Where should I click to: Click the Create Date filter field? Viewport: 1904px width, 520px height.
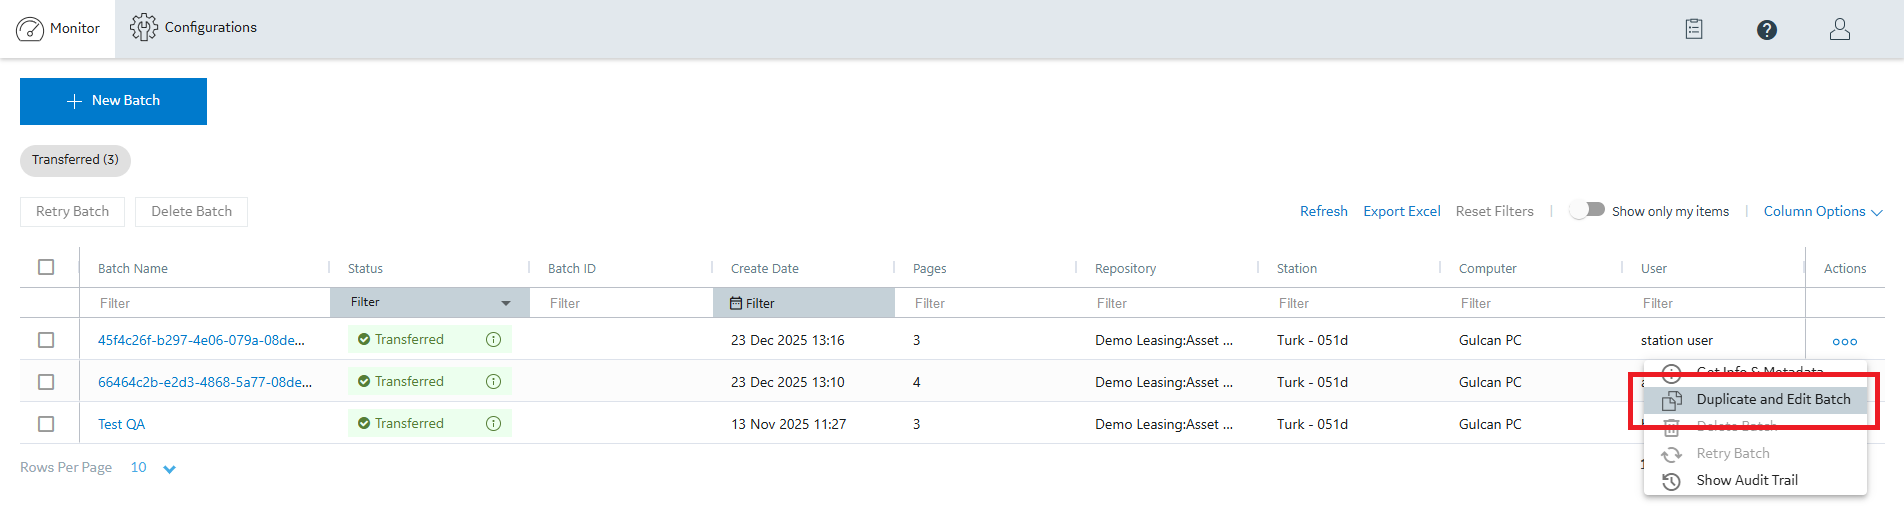pos(804,303)
